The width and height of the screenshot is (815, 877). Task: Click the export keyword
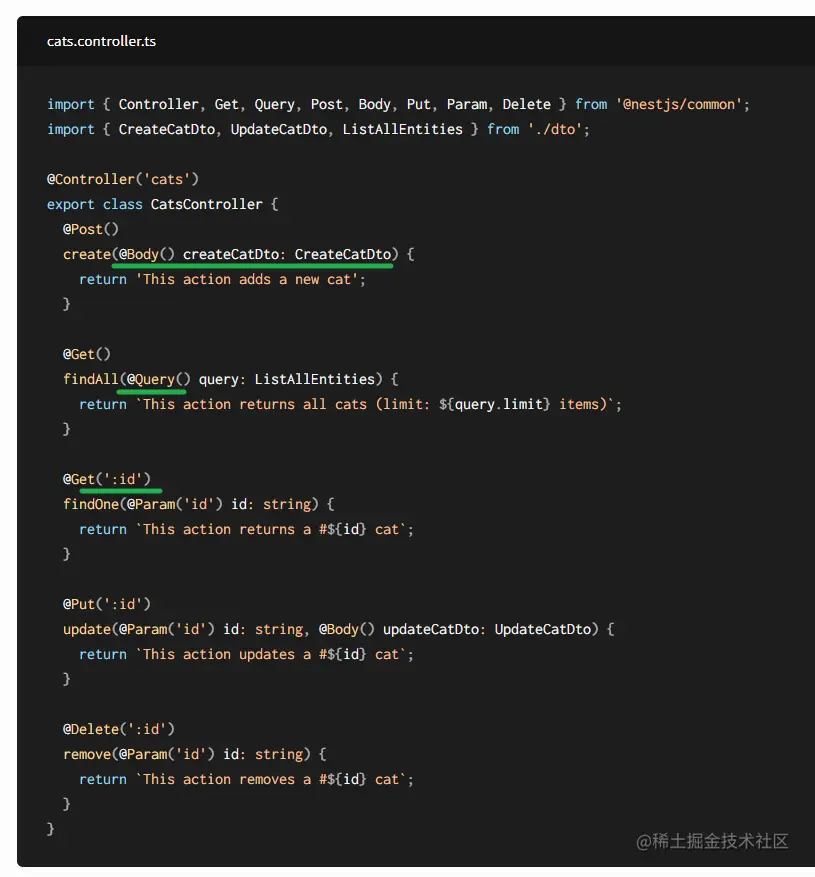coord(70,205)
